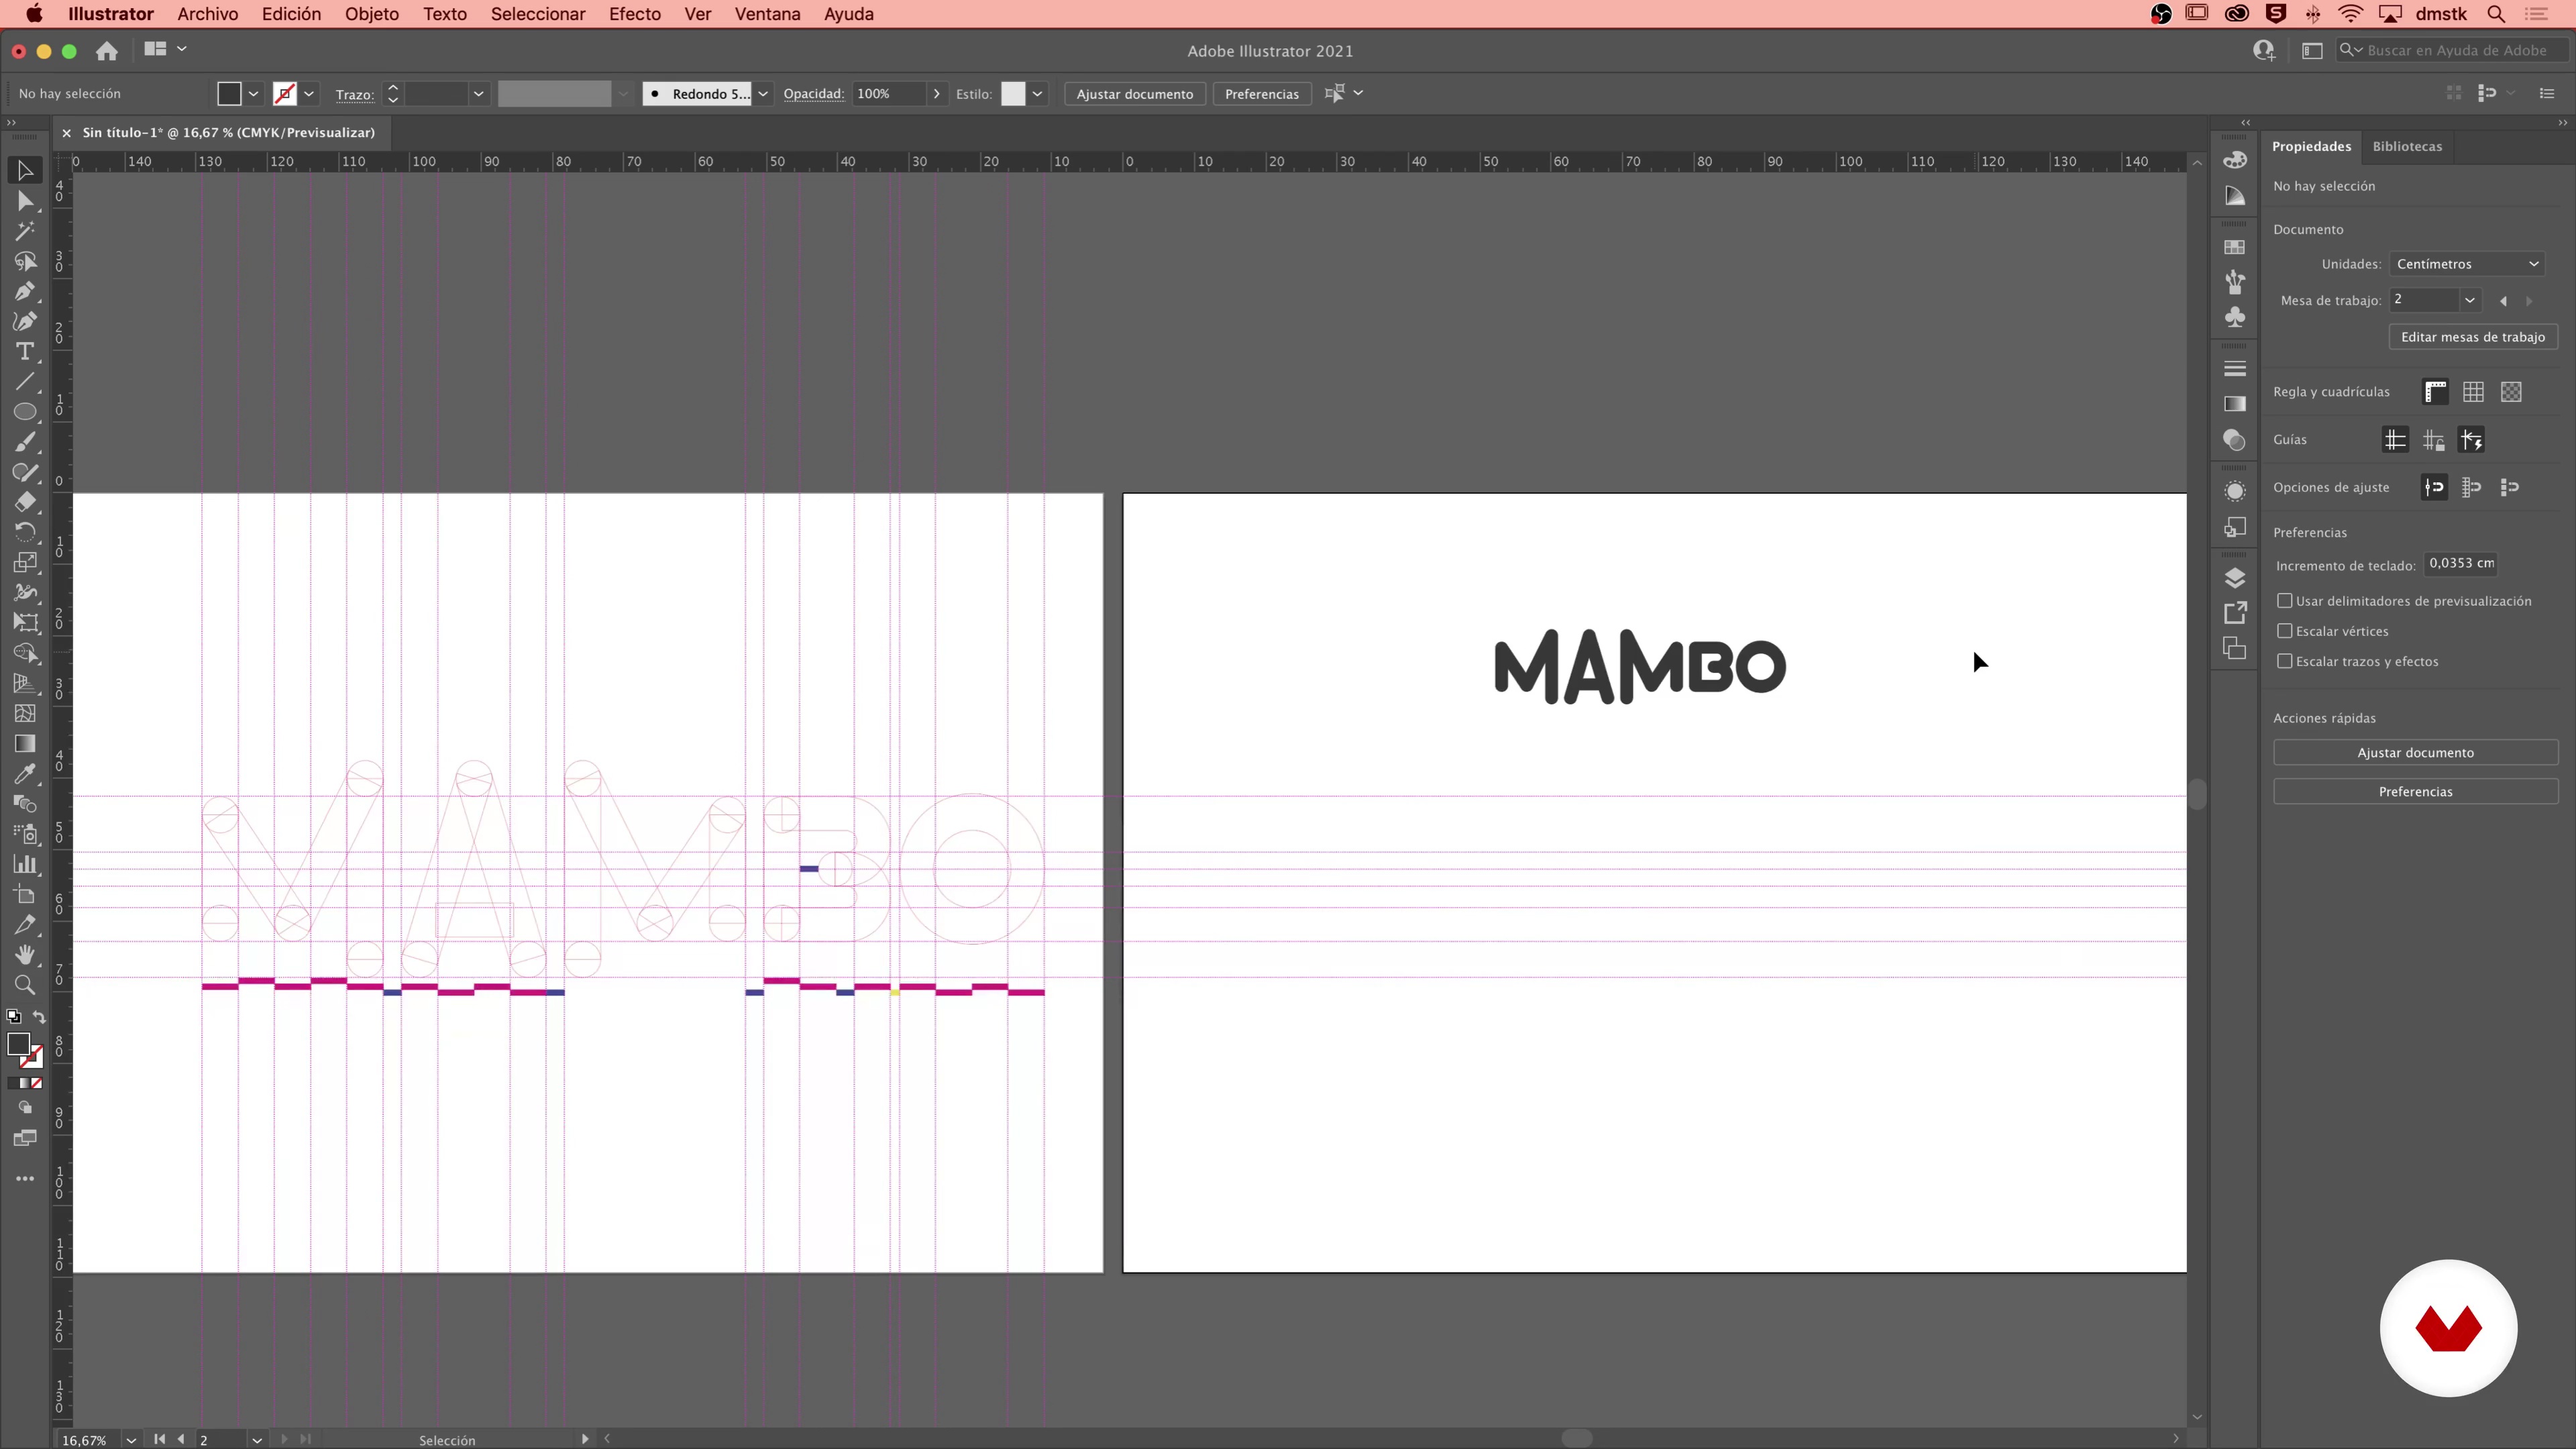Viewport: 2576px width, 1449px height.
Task: Select the Magic Wand tool
Action: pyautogui.click(x=25, y=231)
